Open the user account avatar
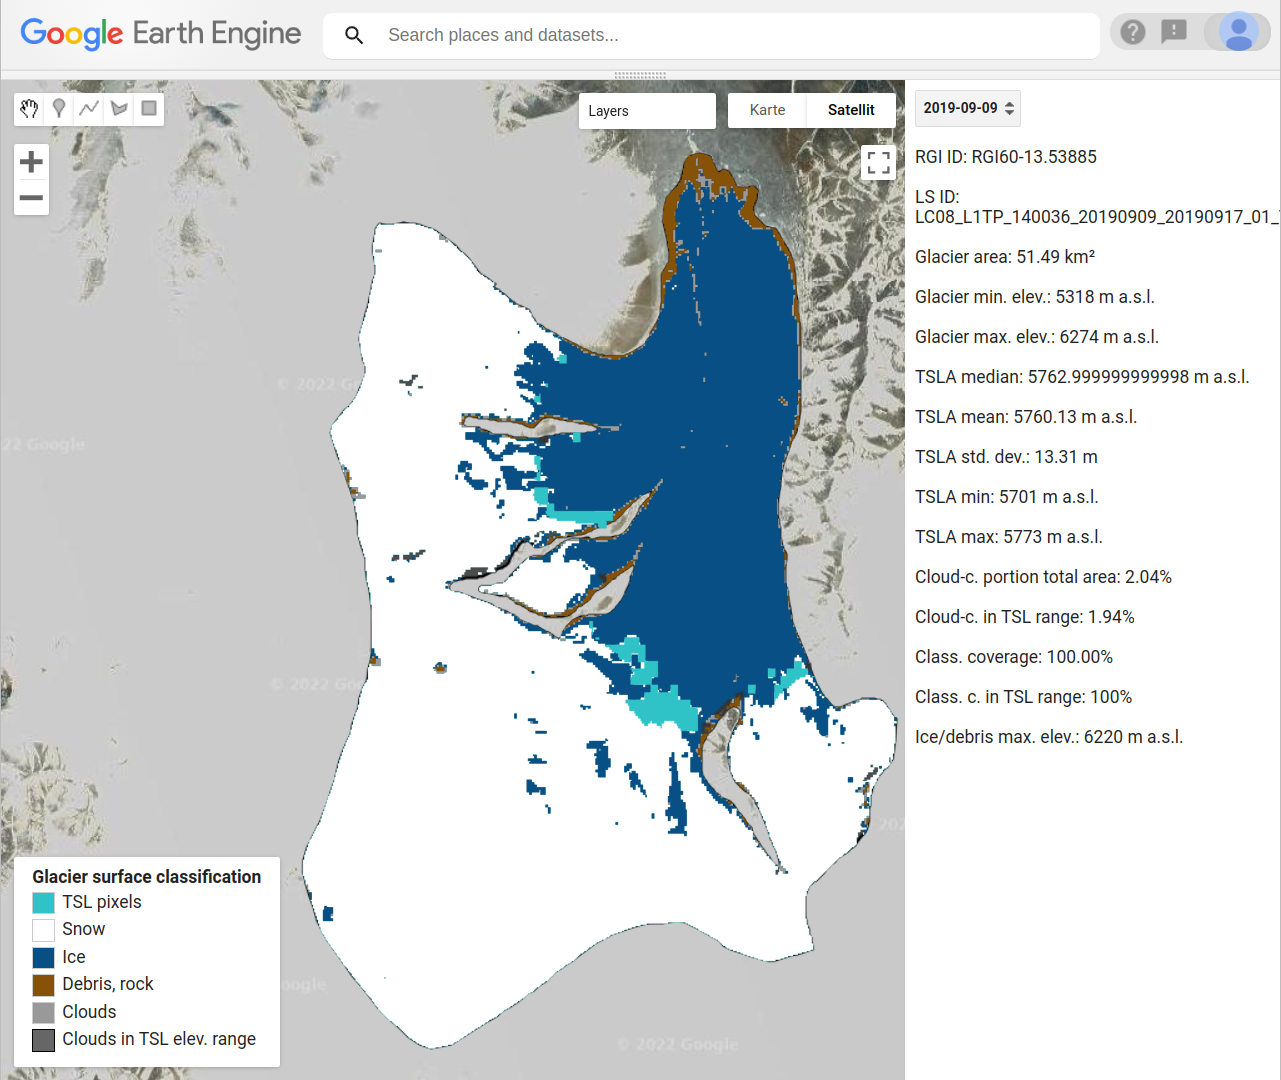This screenshot has height=1080, width=1281. [x=1238, y=33]
